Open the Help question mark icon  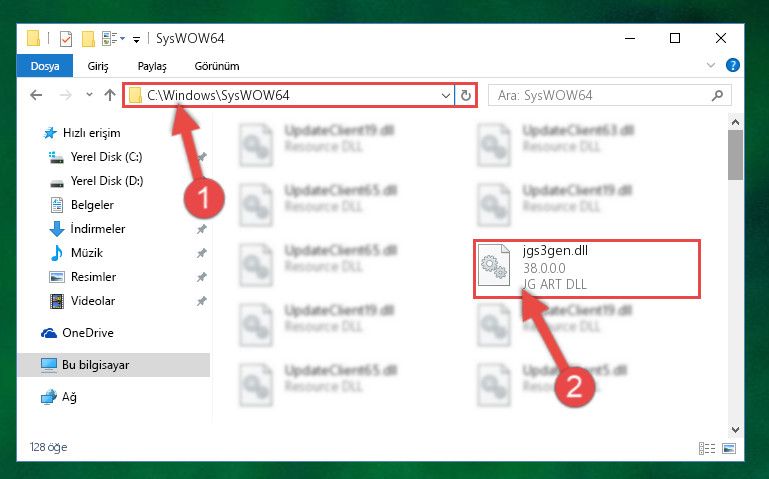click(733, 65)
